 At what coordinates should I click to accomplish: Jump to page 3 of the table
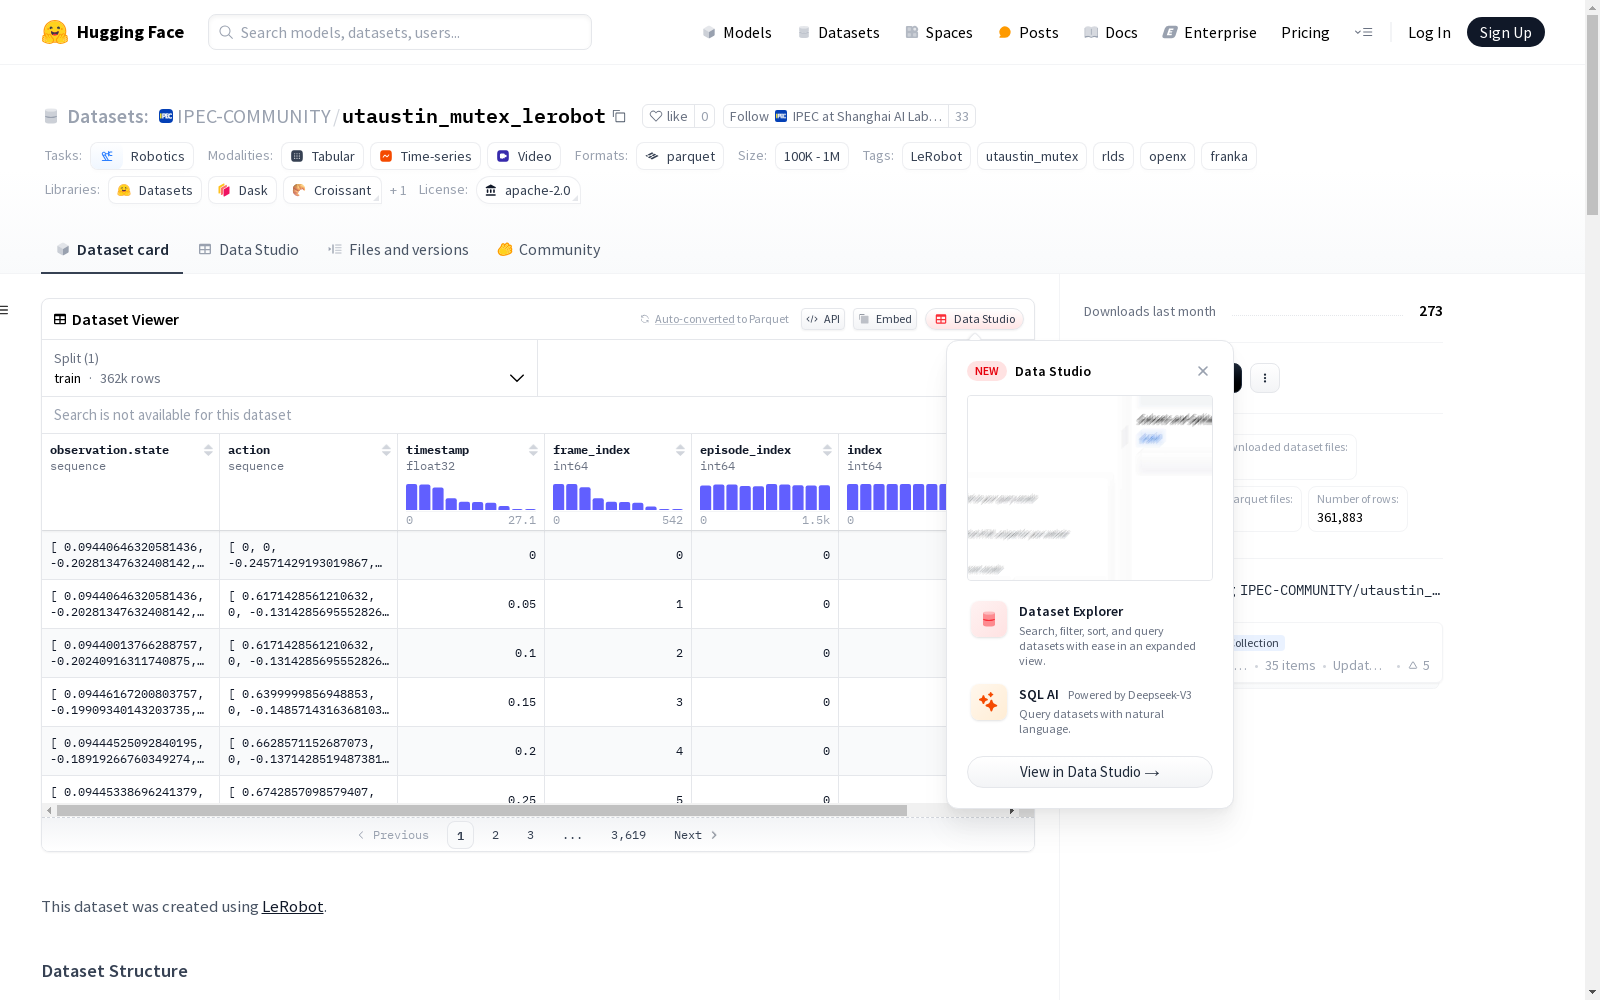coord(530,835)
